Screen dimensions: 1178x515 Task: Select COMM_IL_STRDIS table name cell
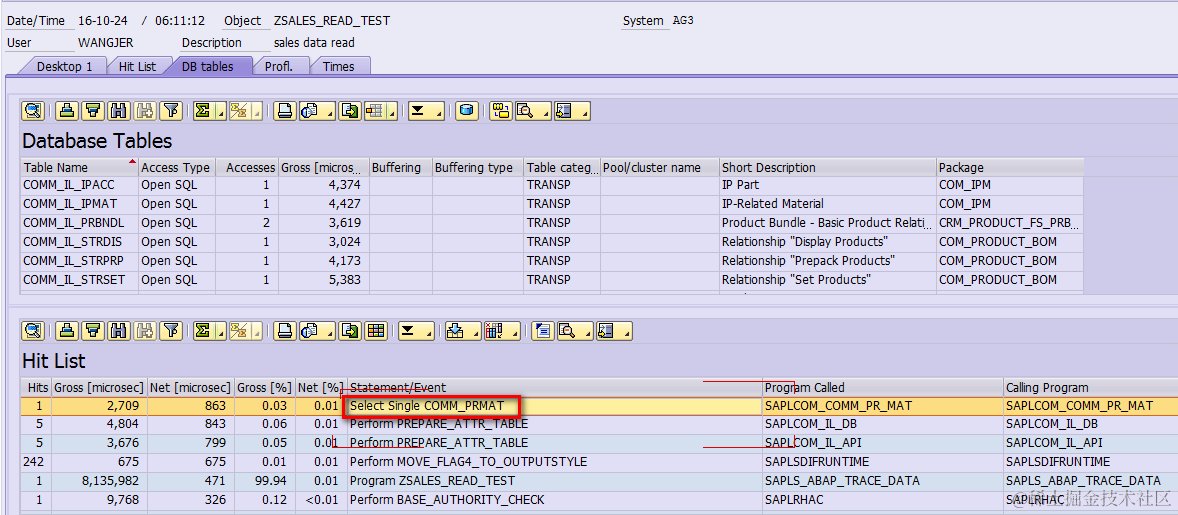click(x=80, y=242)
